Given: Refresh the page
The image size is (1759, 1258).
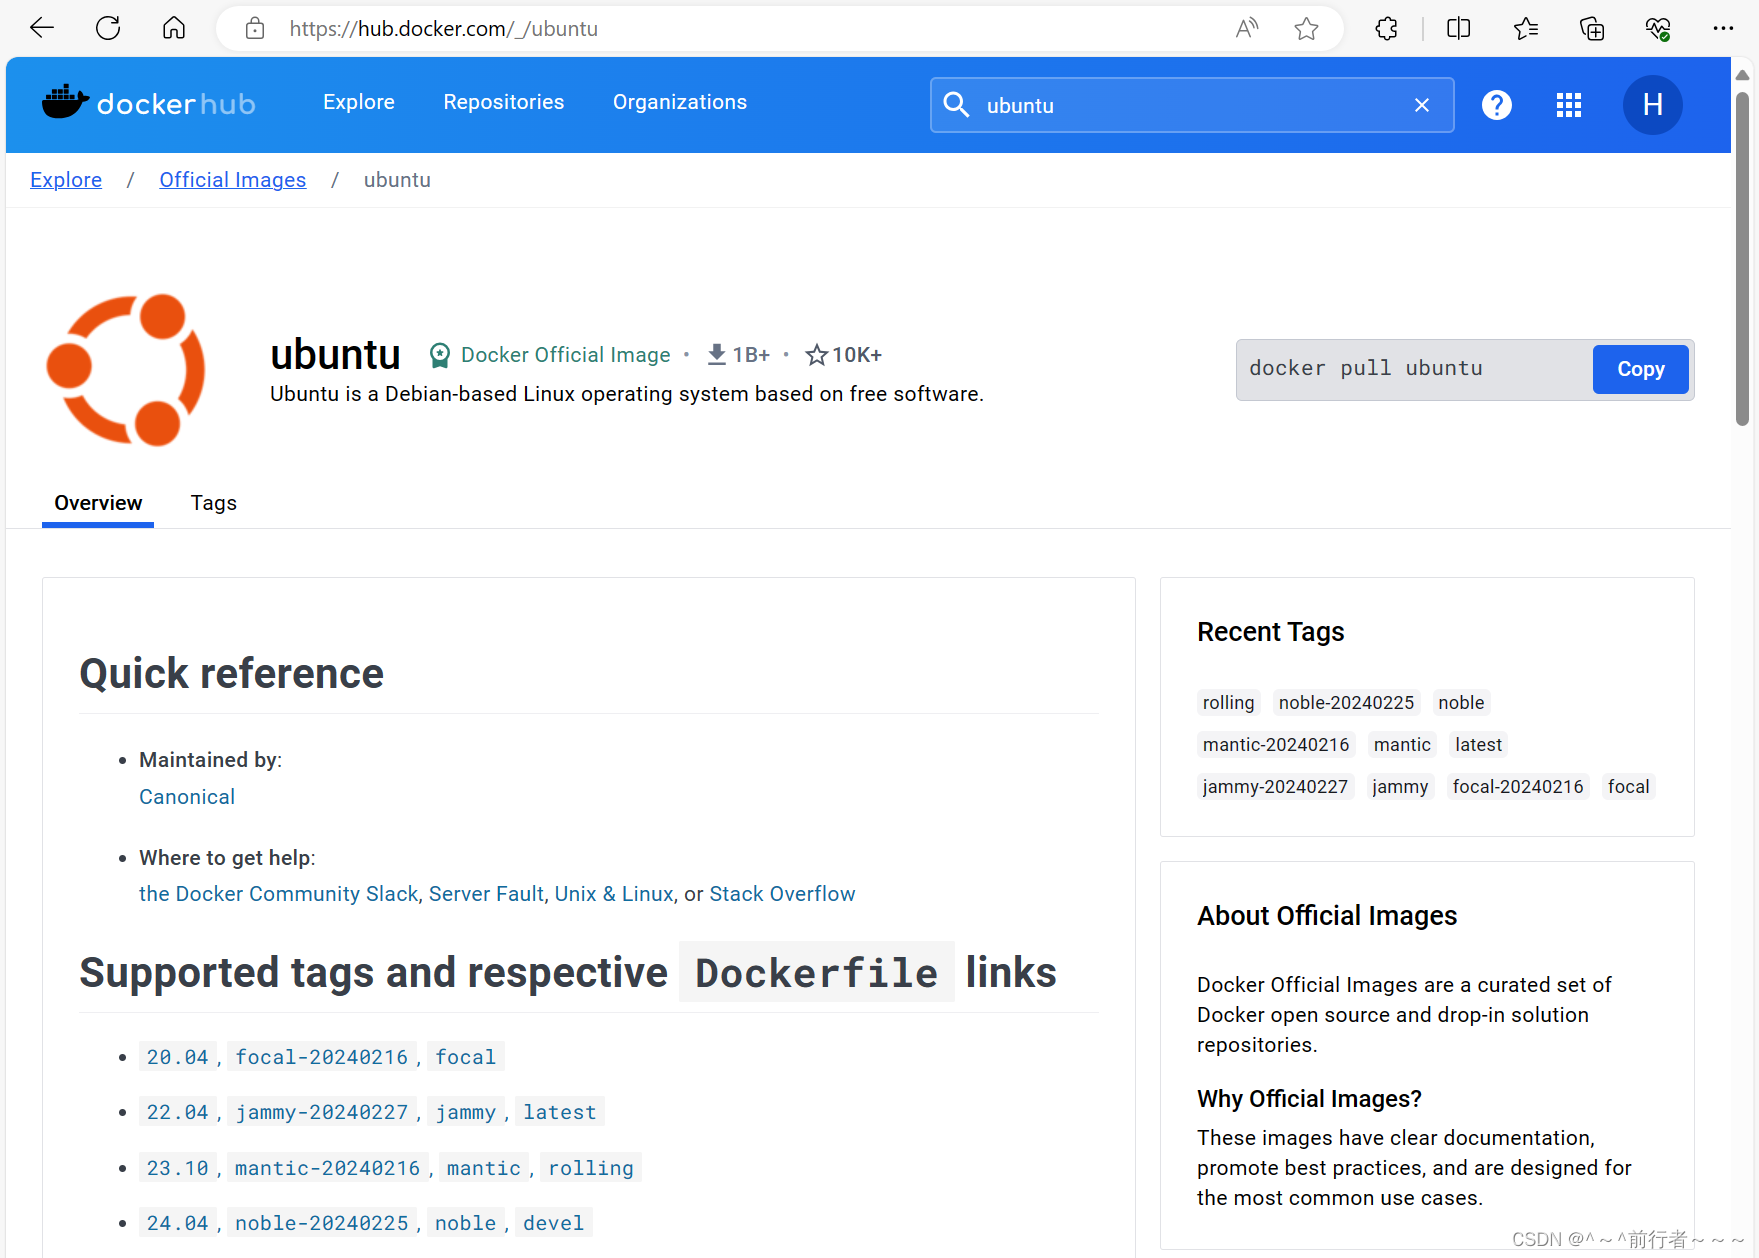Looking at the screenshot, I should pyautogui.click(x=108, y=28).
